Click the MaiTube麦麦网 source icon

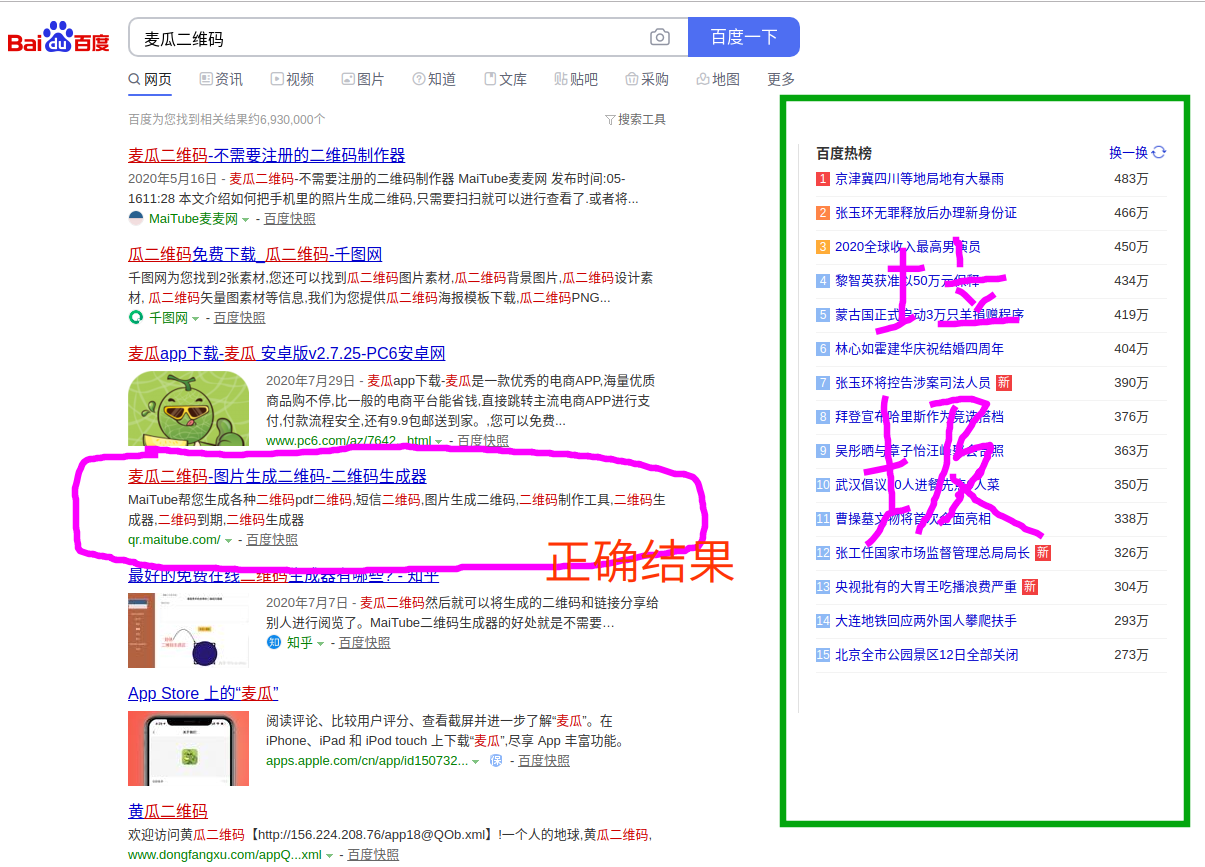pyautogui.click(x=136, y=219)
